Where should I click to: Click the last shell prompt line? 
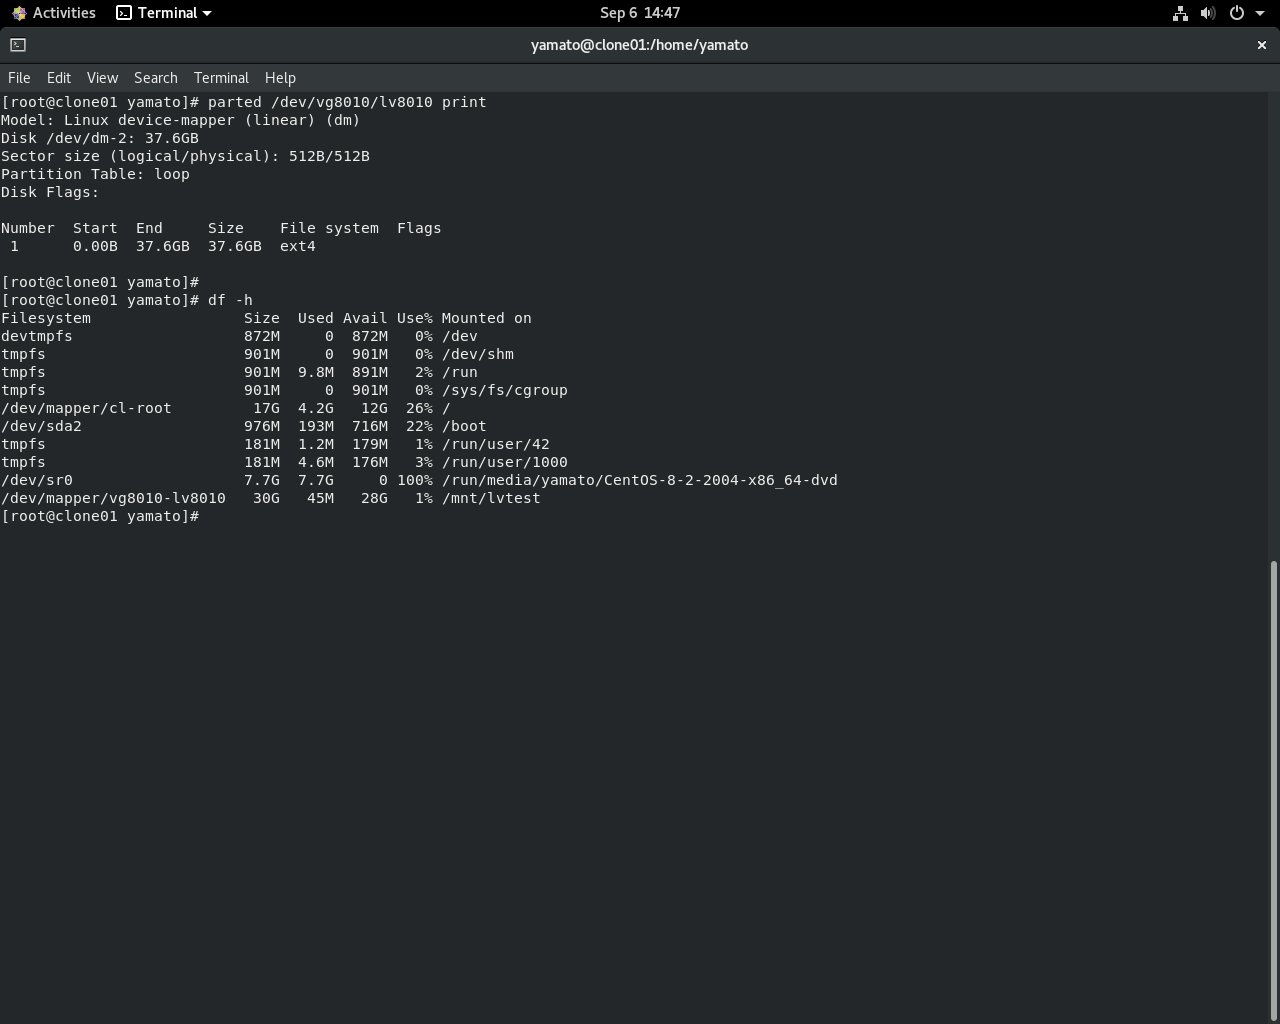[100, 516]
